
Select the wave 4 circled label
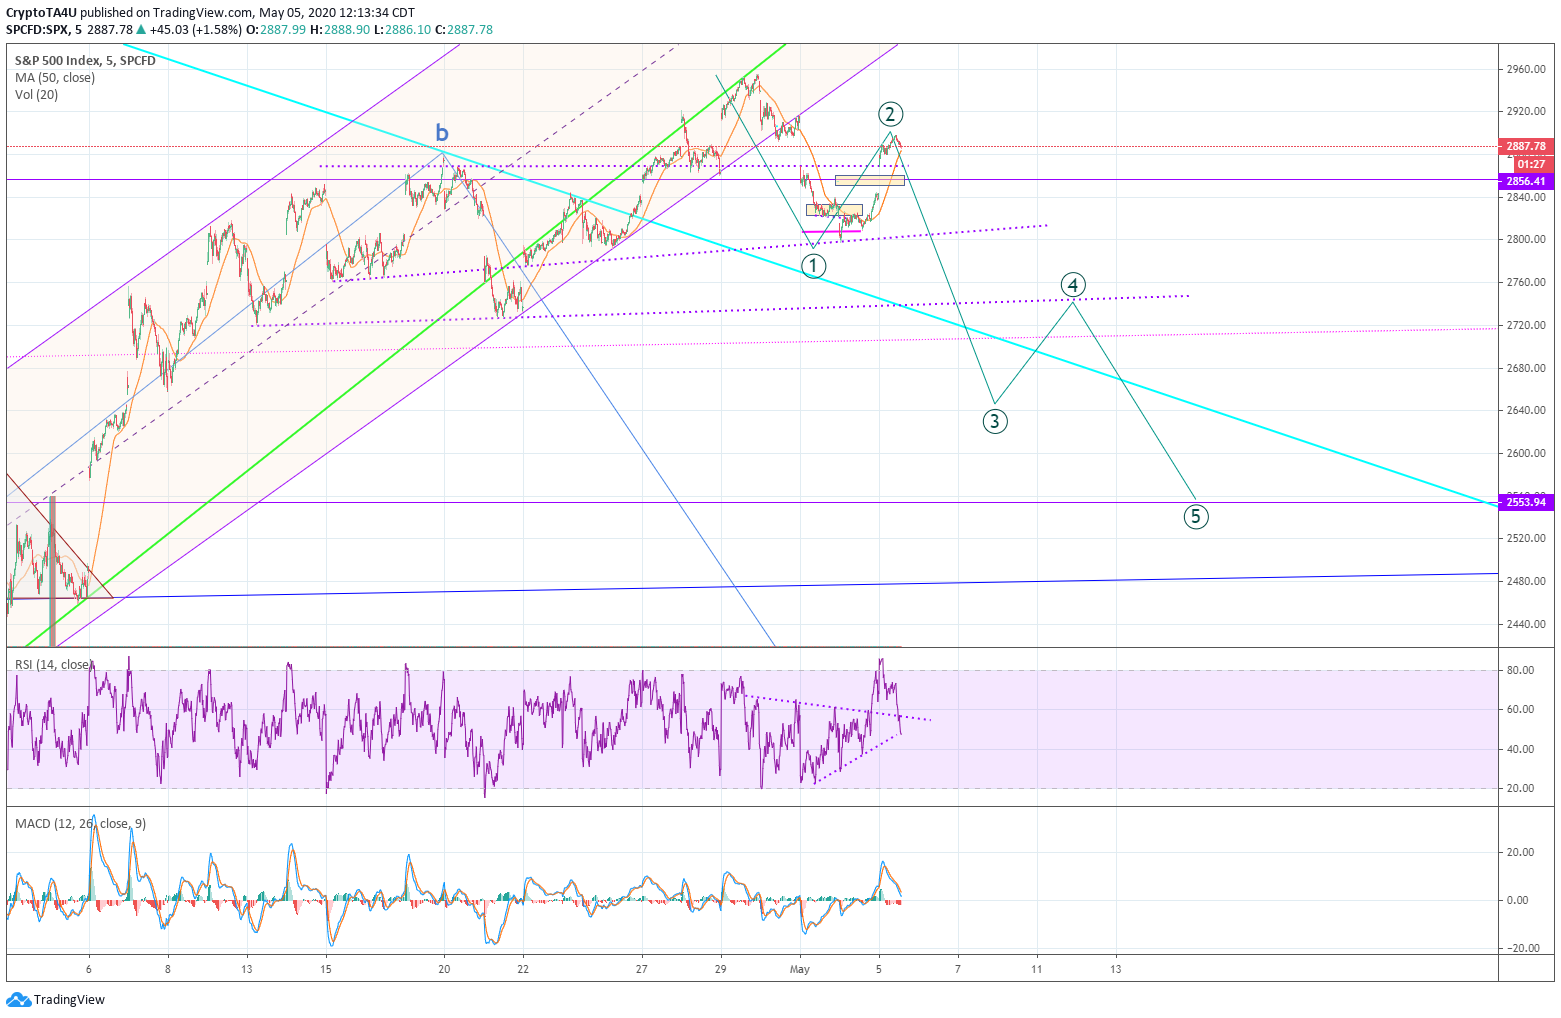click(x=1073, y=285)
